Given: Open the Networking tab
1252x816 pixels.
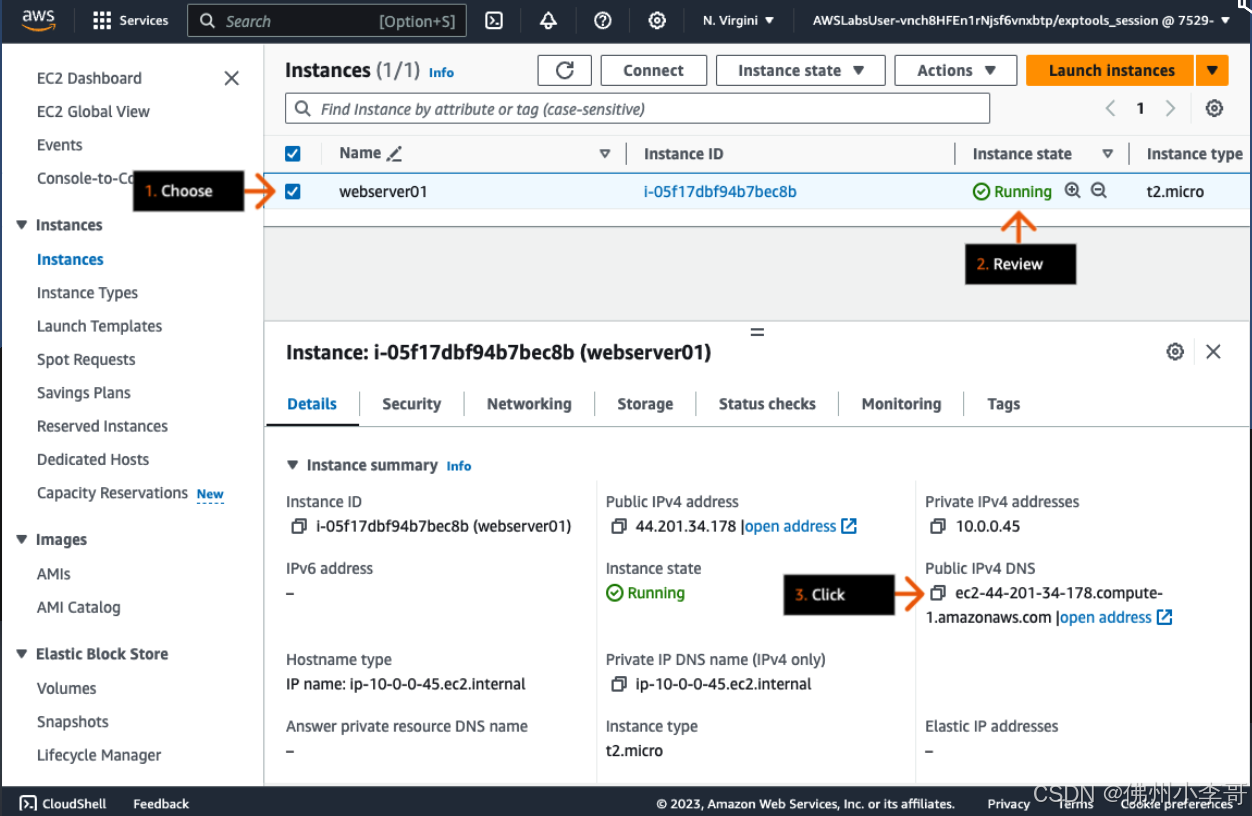Looking at the screenshot, I should [529, 404].
